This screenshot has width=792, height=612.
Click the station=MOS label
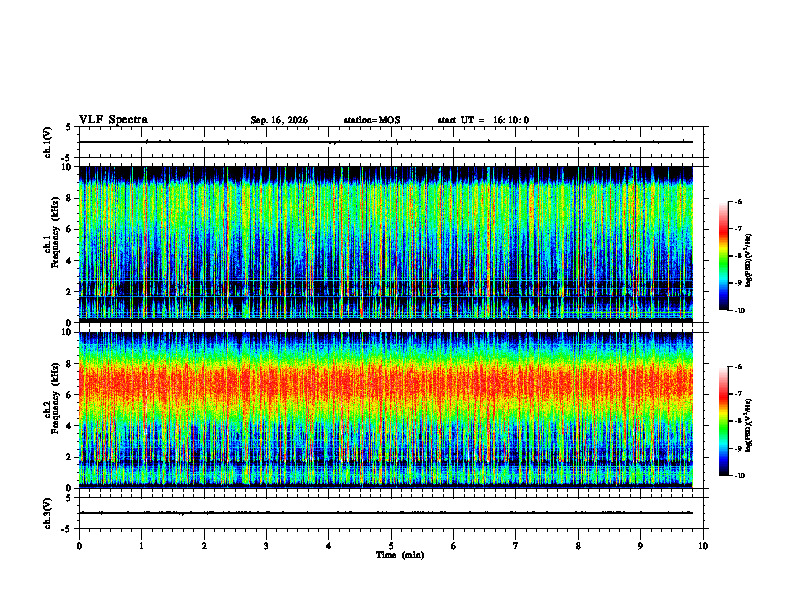(x=372, y=120)
